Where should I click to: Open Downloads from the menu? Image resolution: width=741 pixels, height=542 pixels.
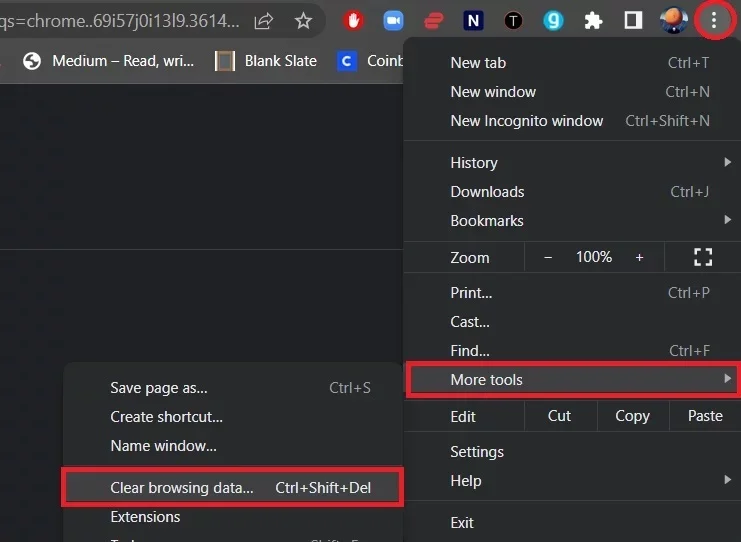pos(572,192)
